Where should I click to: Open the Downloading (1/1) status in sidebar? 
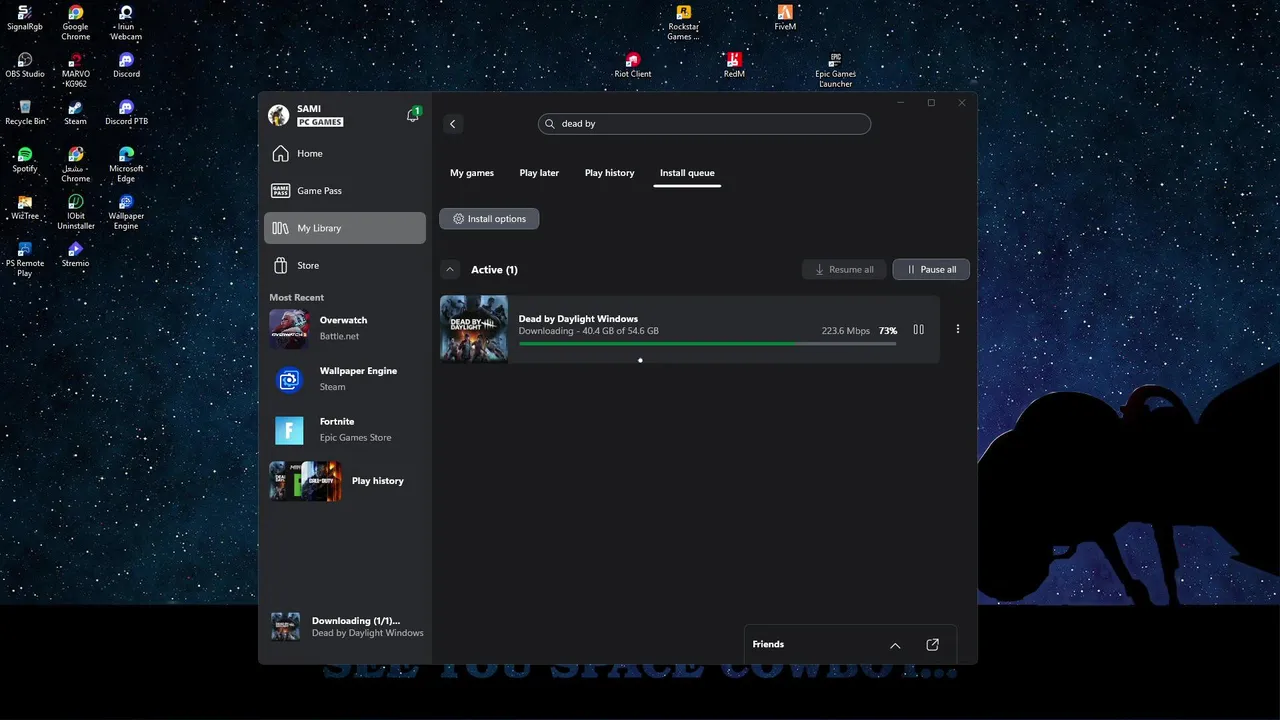pos(347,627)
